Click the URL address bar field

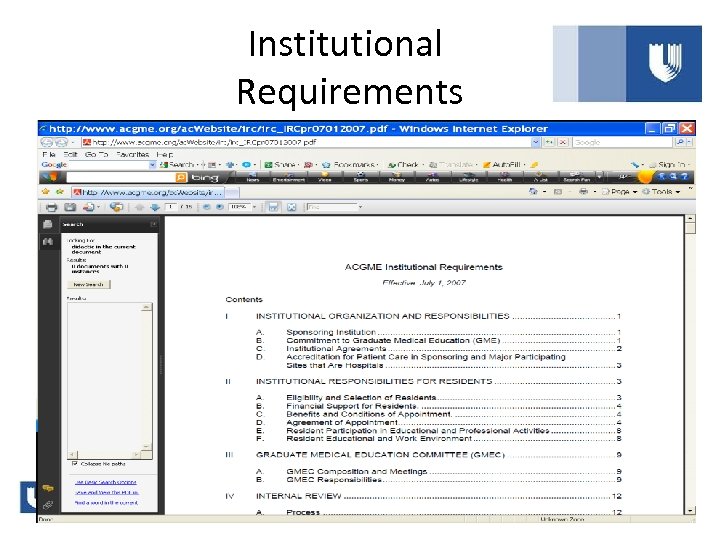[308, 142]
